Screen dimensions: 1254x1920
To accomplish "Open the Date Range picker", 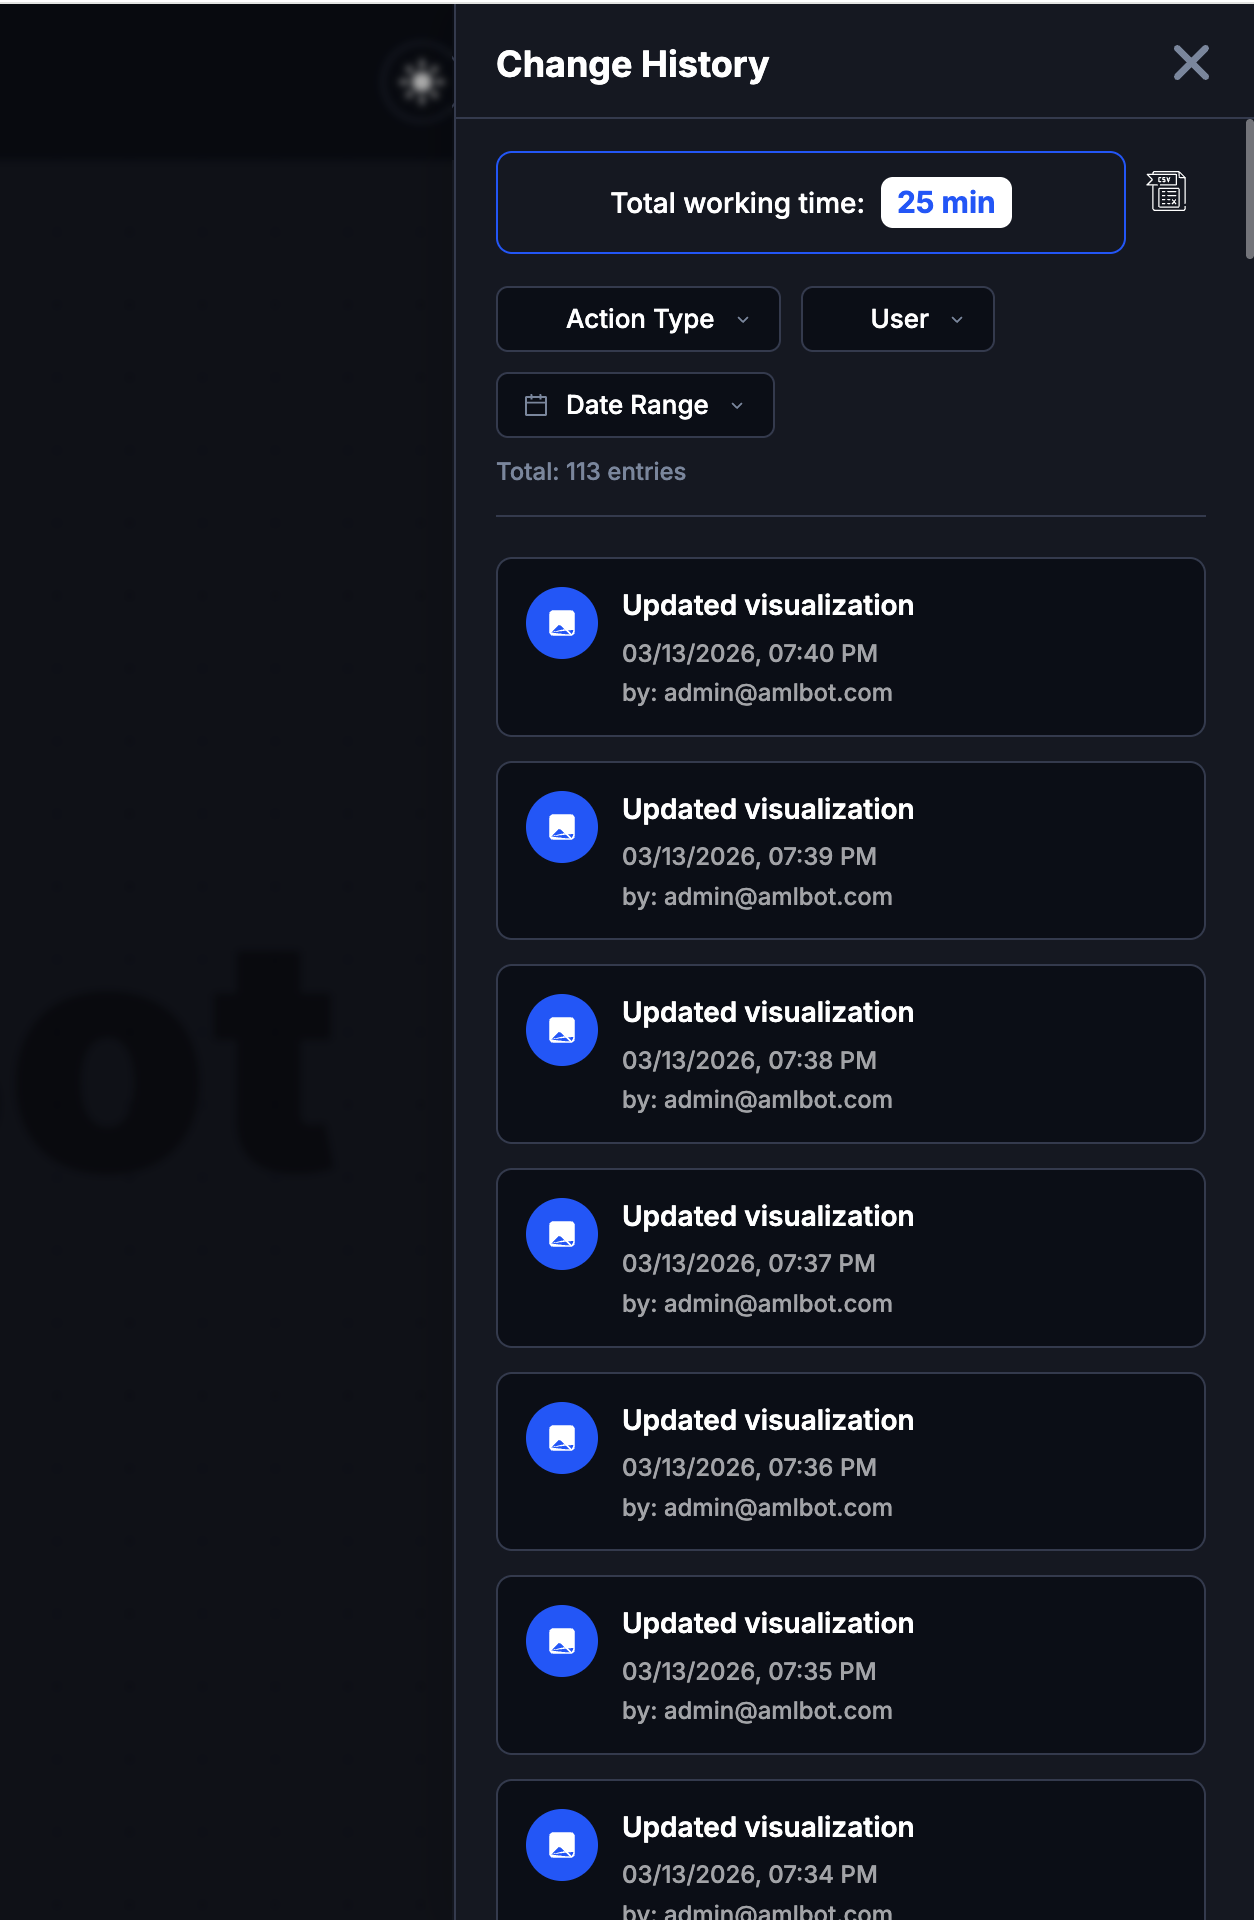I will point(635,405).
